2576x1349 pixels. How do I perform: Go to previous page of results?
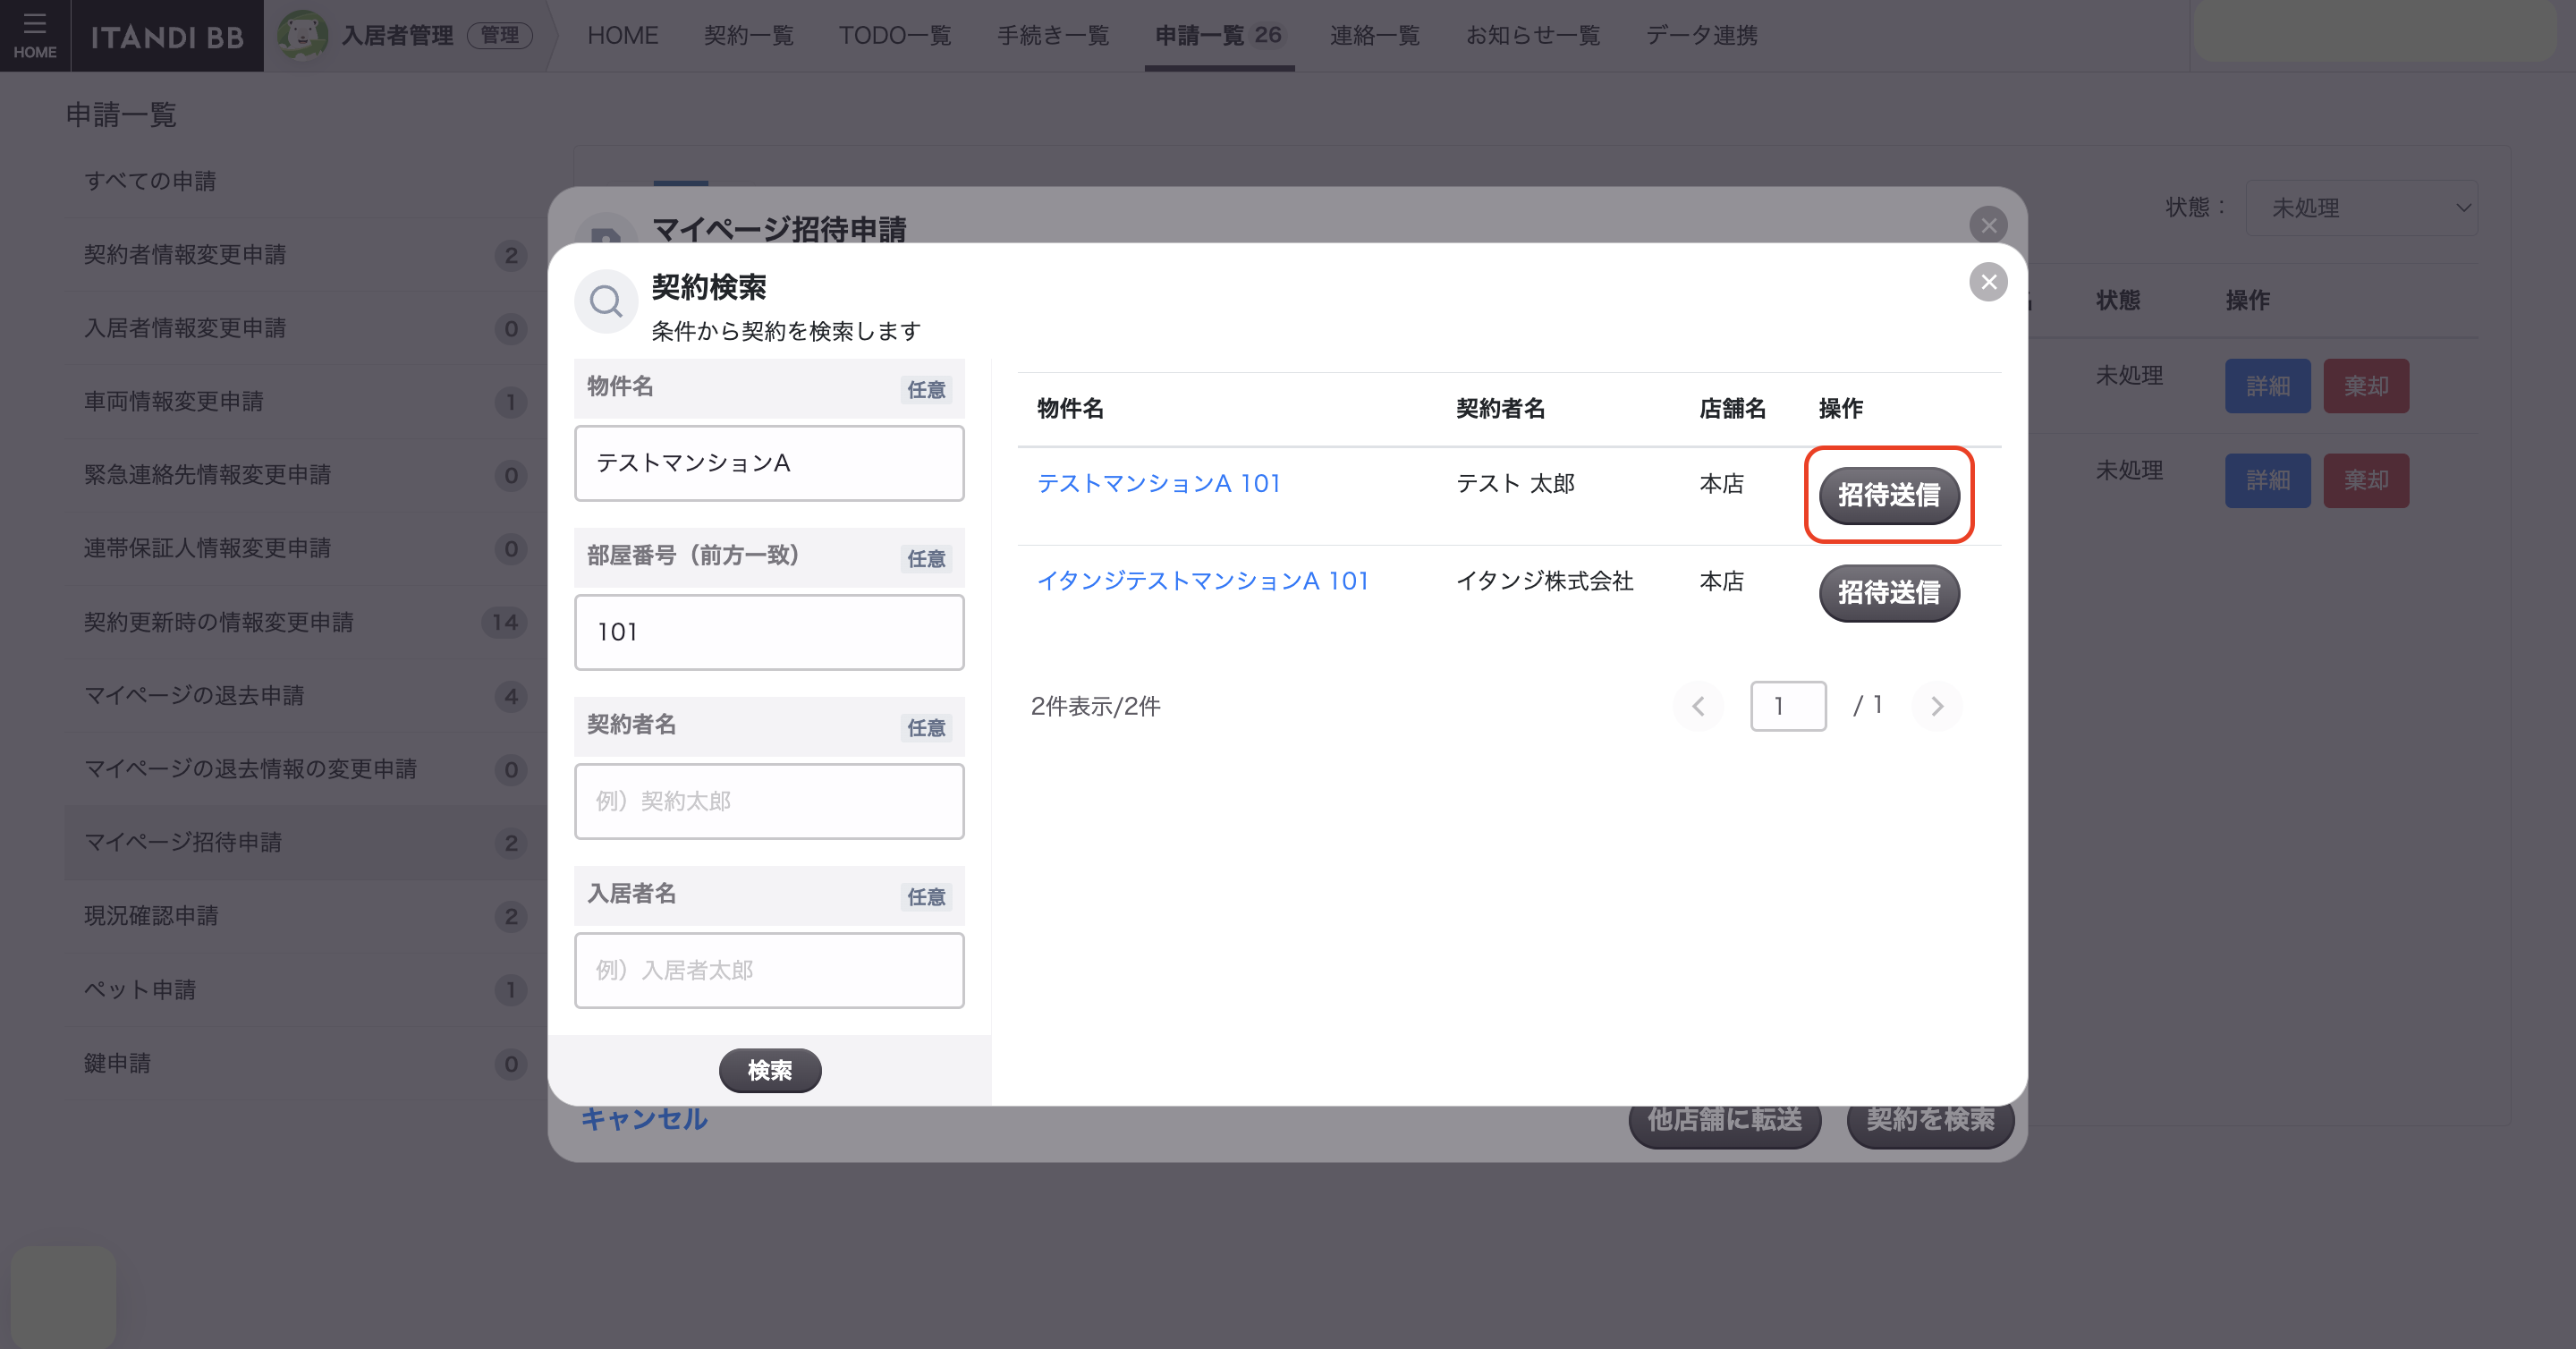tap(1698, 706)
